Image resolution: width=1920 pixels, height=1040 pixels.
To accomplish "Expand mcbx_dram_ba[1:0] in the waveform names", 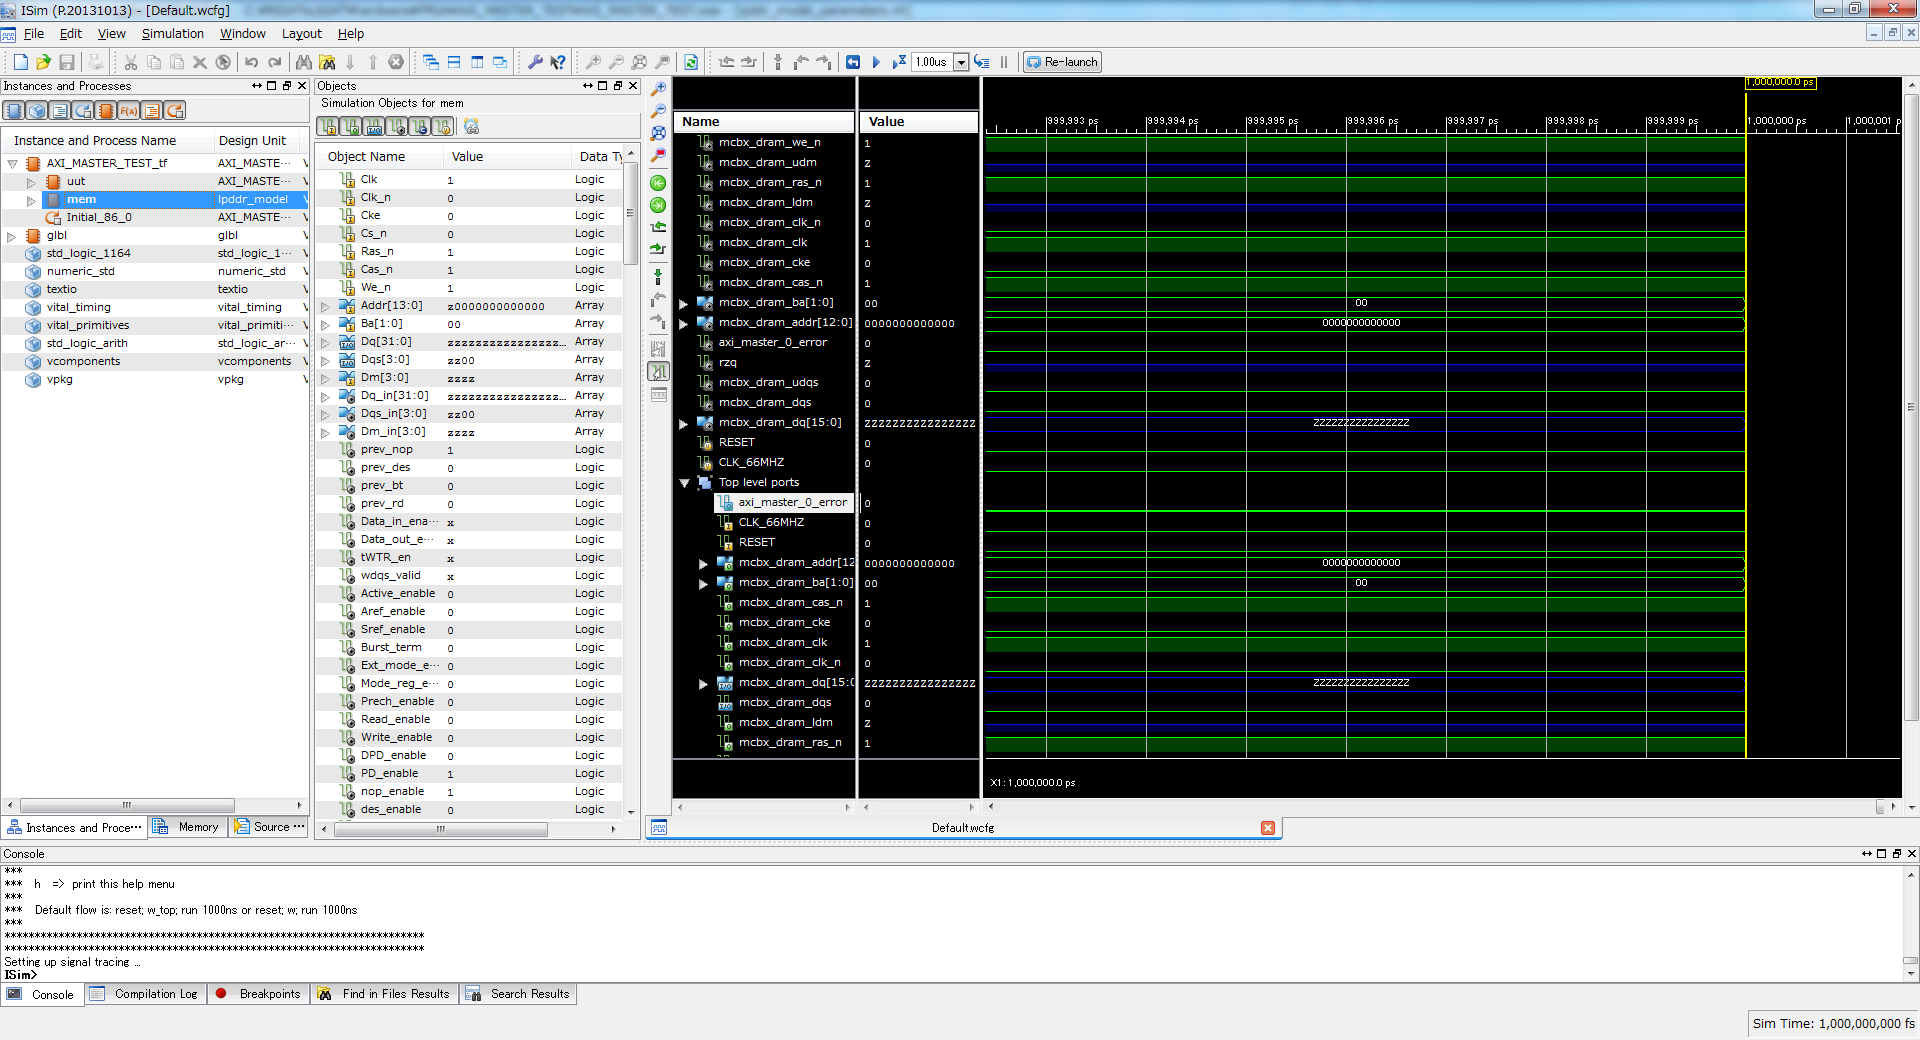I will tap(684, 304).
